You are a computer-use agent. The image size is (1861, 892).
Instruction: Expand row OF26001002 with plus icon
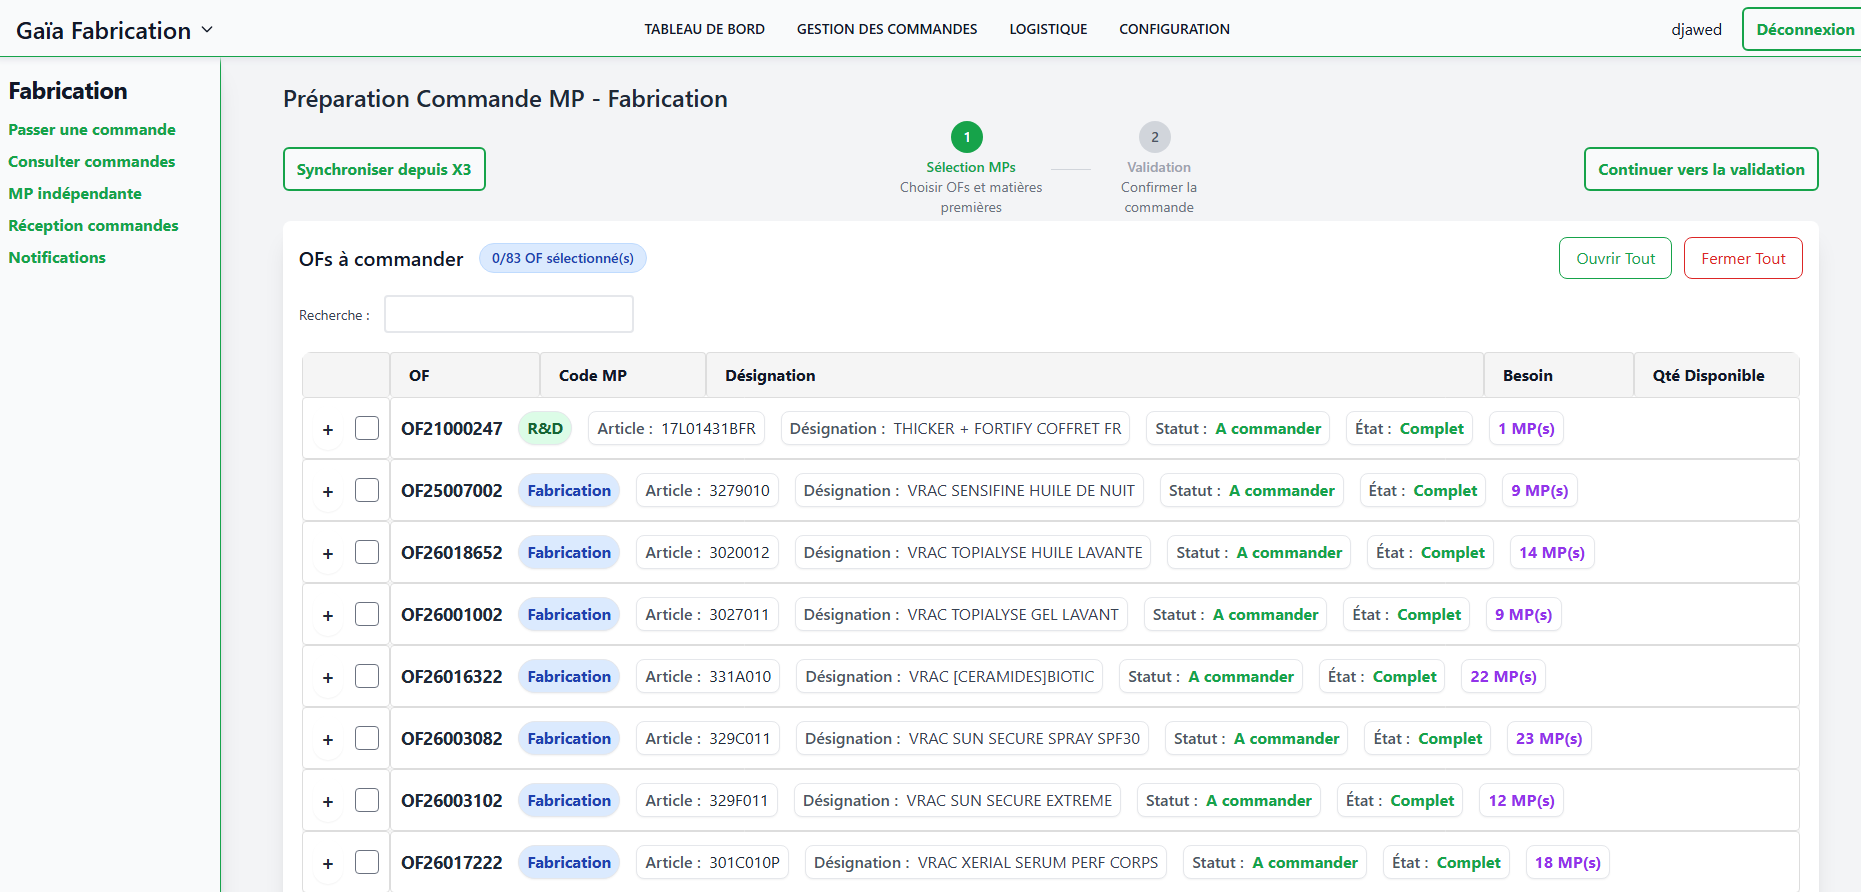tap(328, 616)
